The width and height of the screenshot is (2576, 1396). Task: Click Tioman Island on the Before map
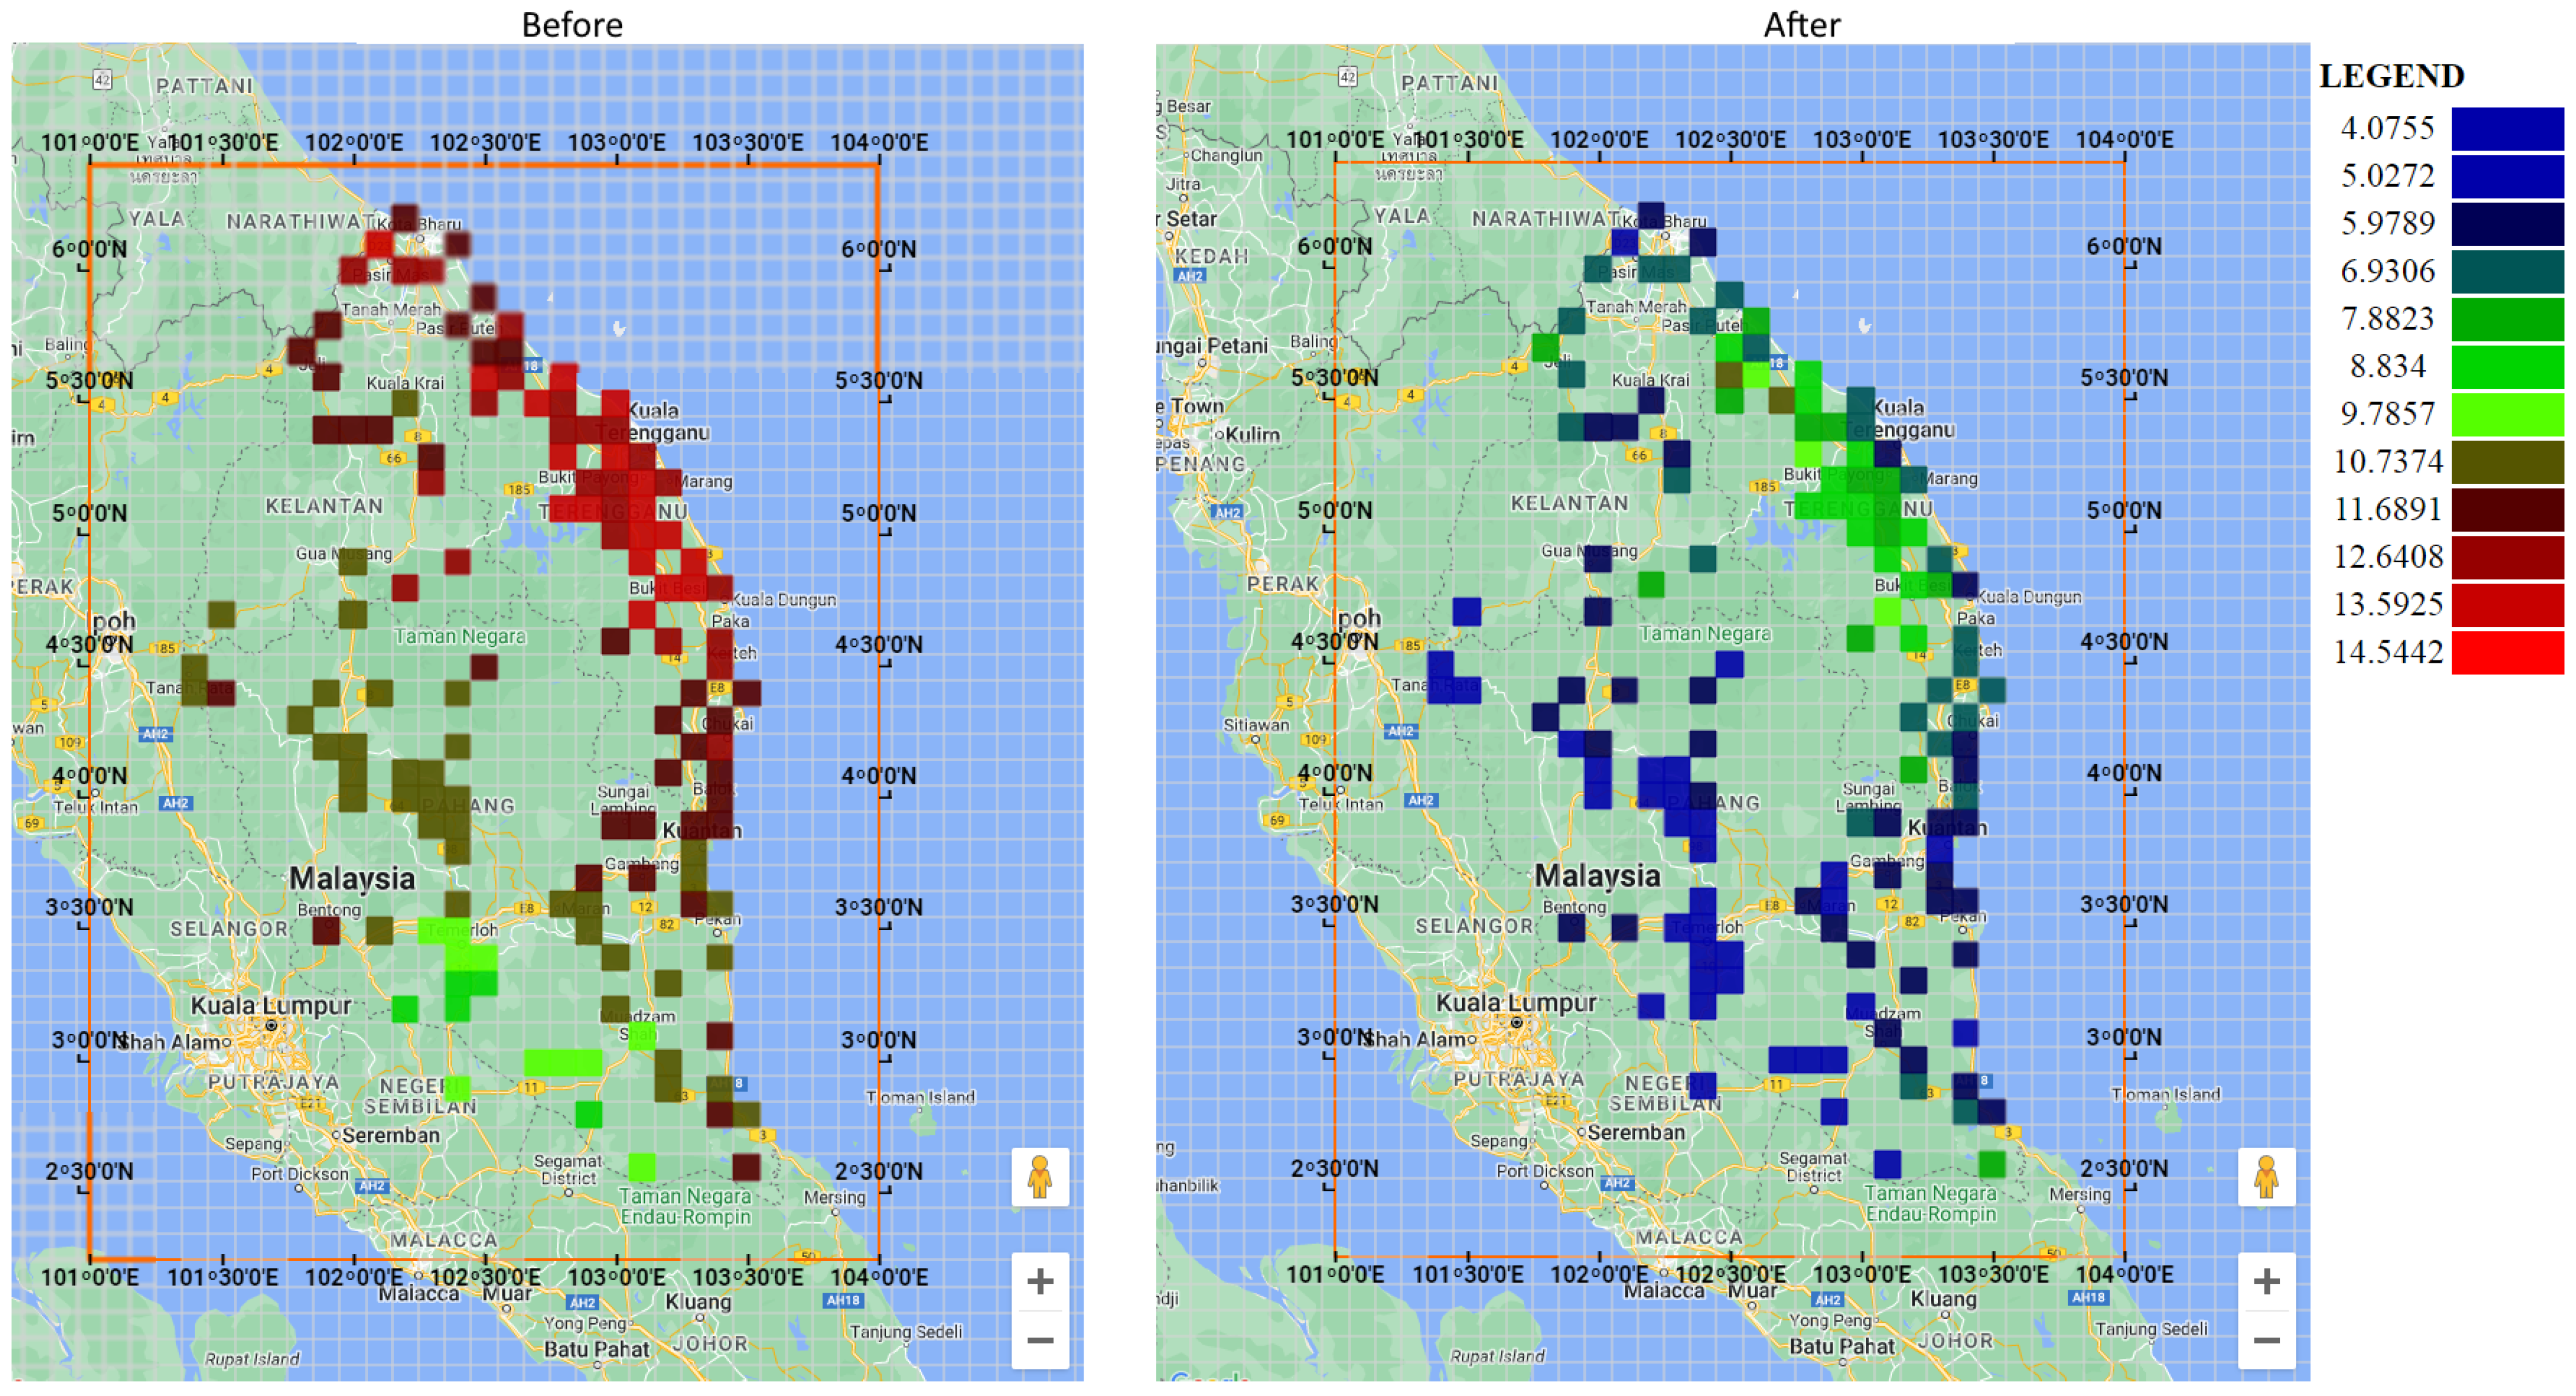920,1097
